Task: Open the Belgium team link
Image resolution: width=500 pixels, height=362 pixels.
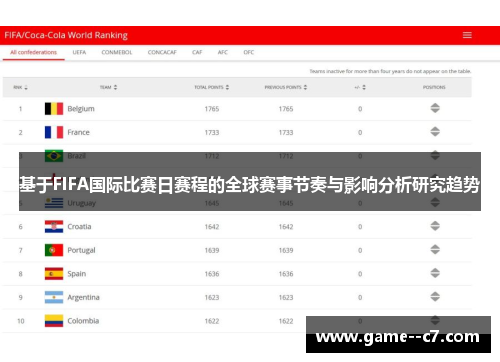Action: [x=81, y=109]
